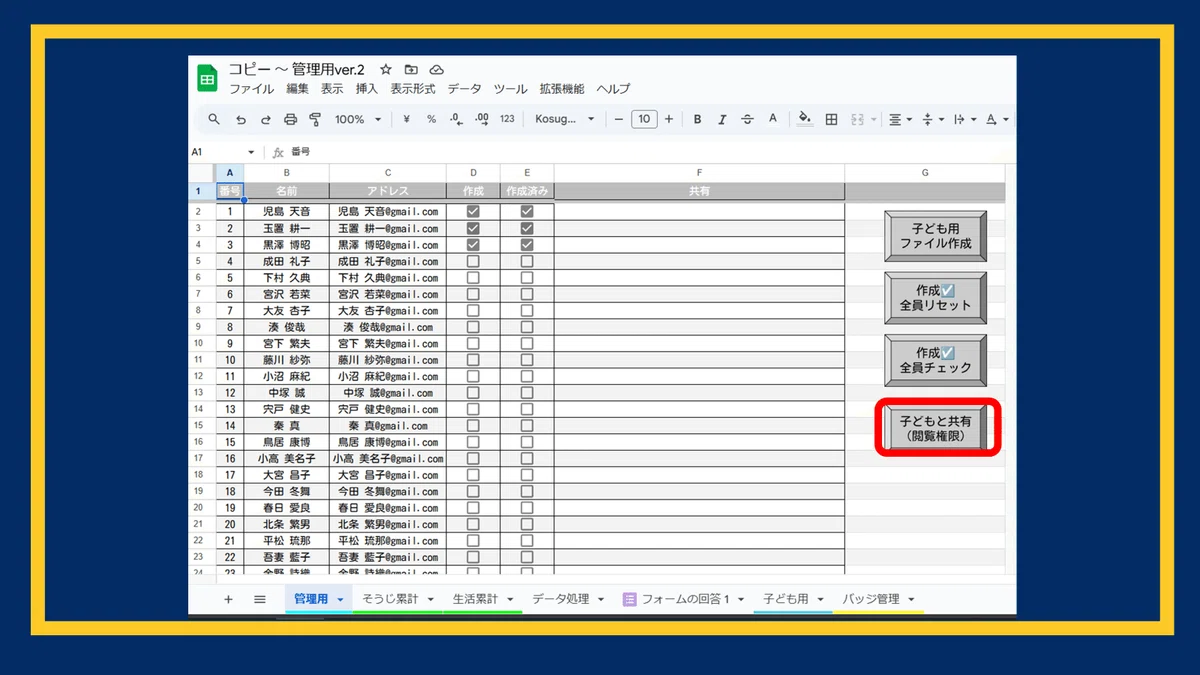Open the horizontal align dropdown
Viewport: 1200px width, 675px height.
pos(900,119)
